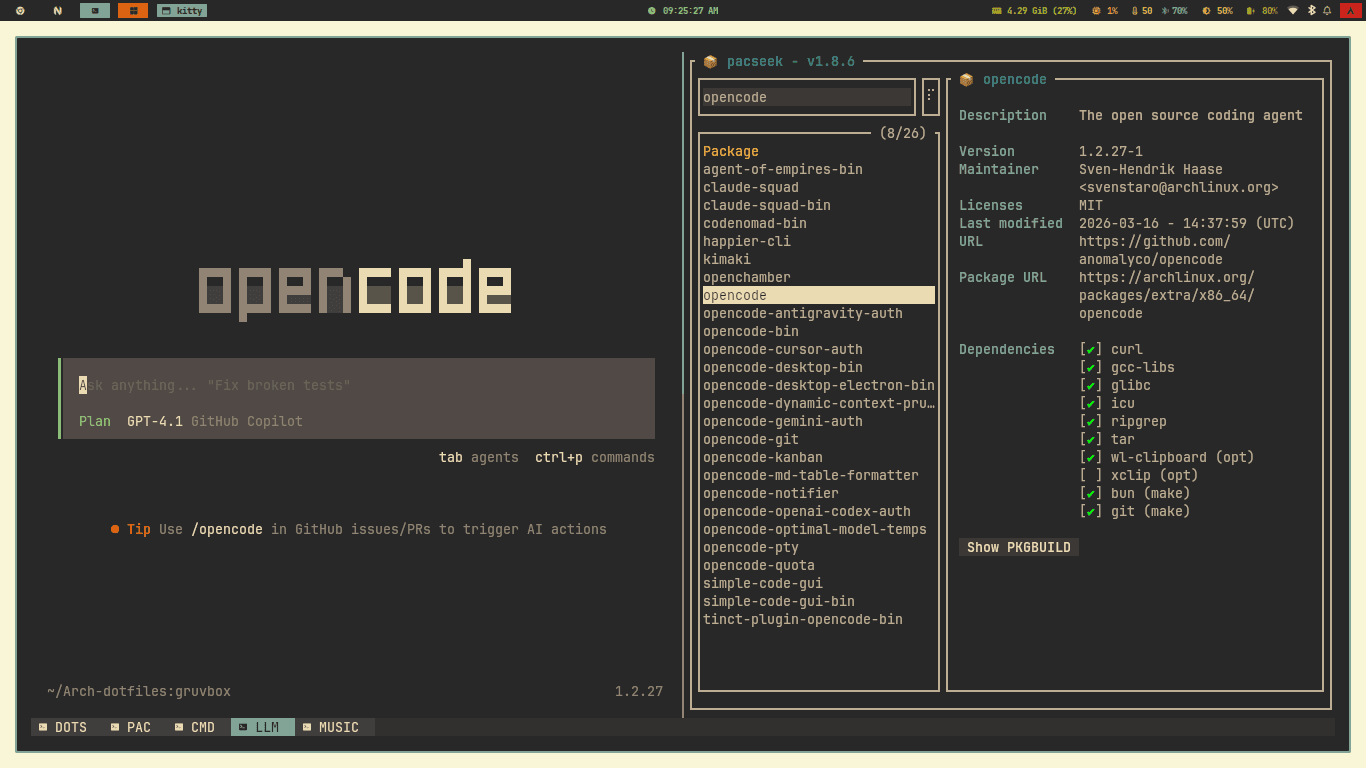
Task: Select the opencode-antigravity-auth package
Action: coord(803,313)
